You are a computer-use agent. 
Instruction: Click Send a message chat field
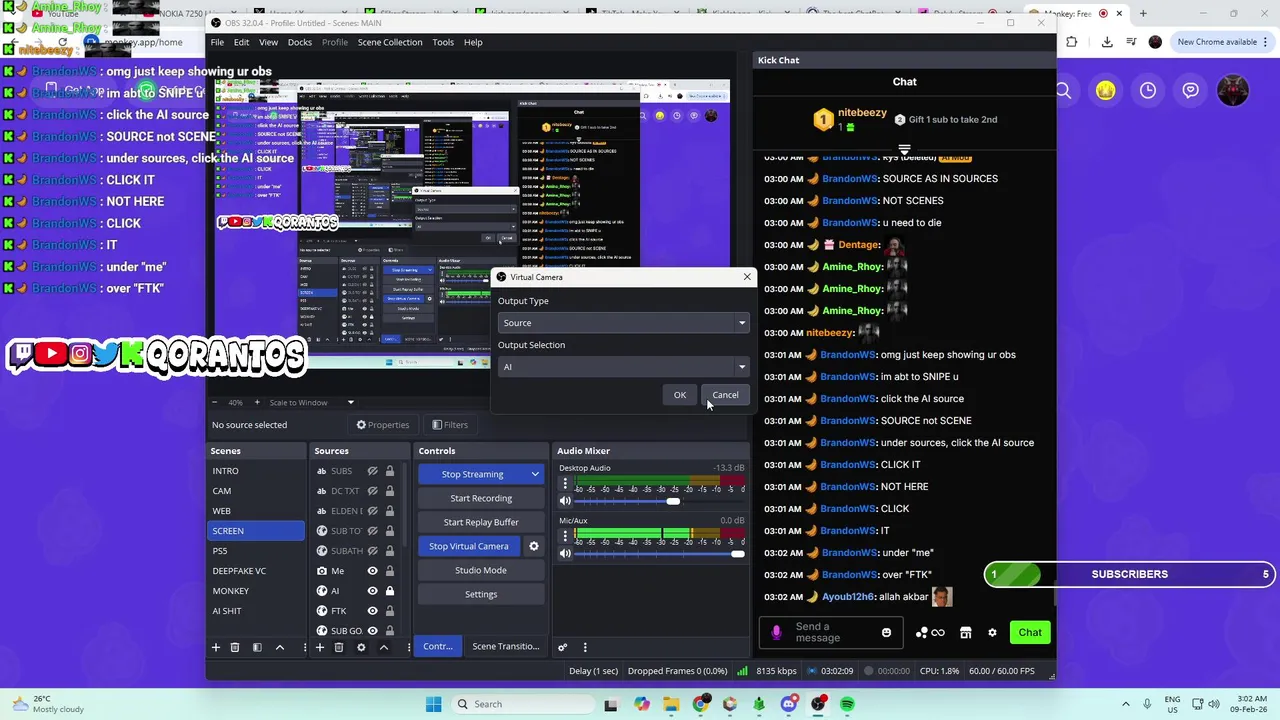coord(832,632)
